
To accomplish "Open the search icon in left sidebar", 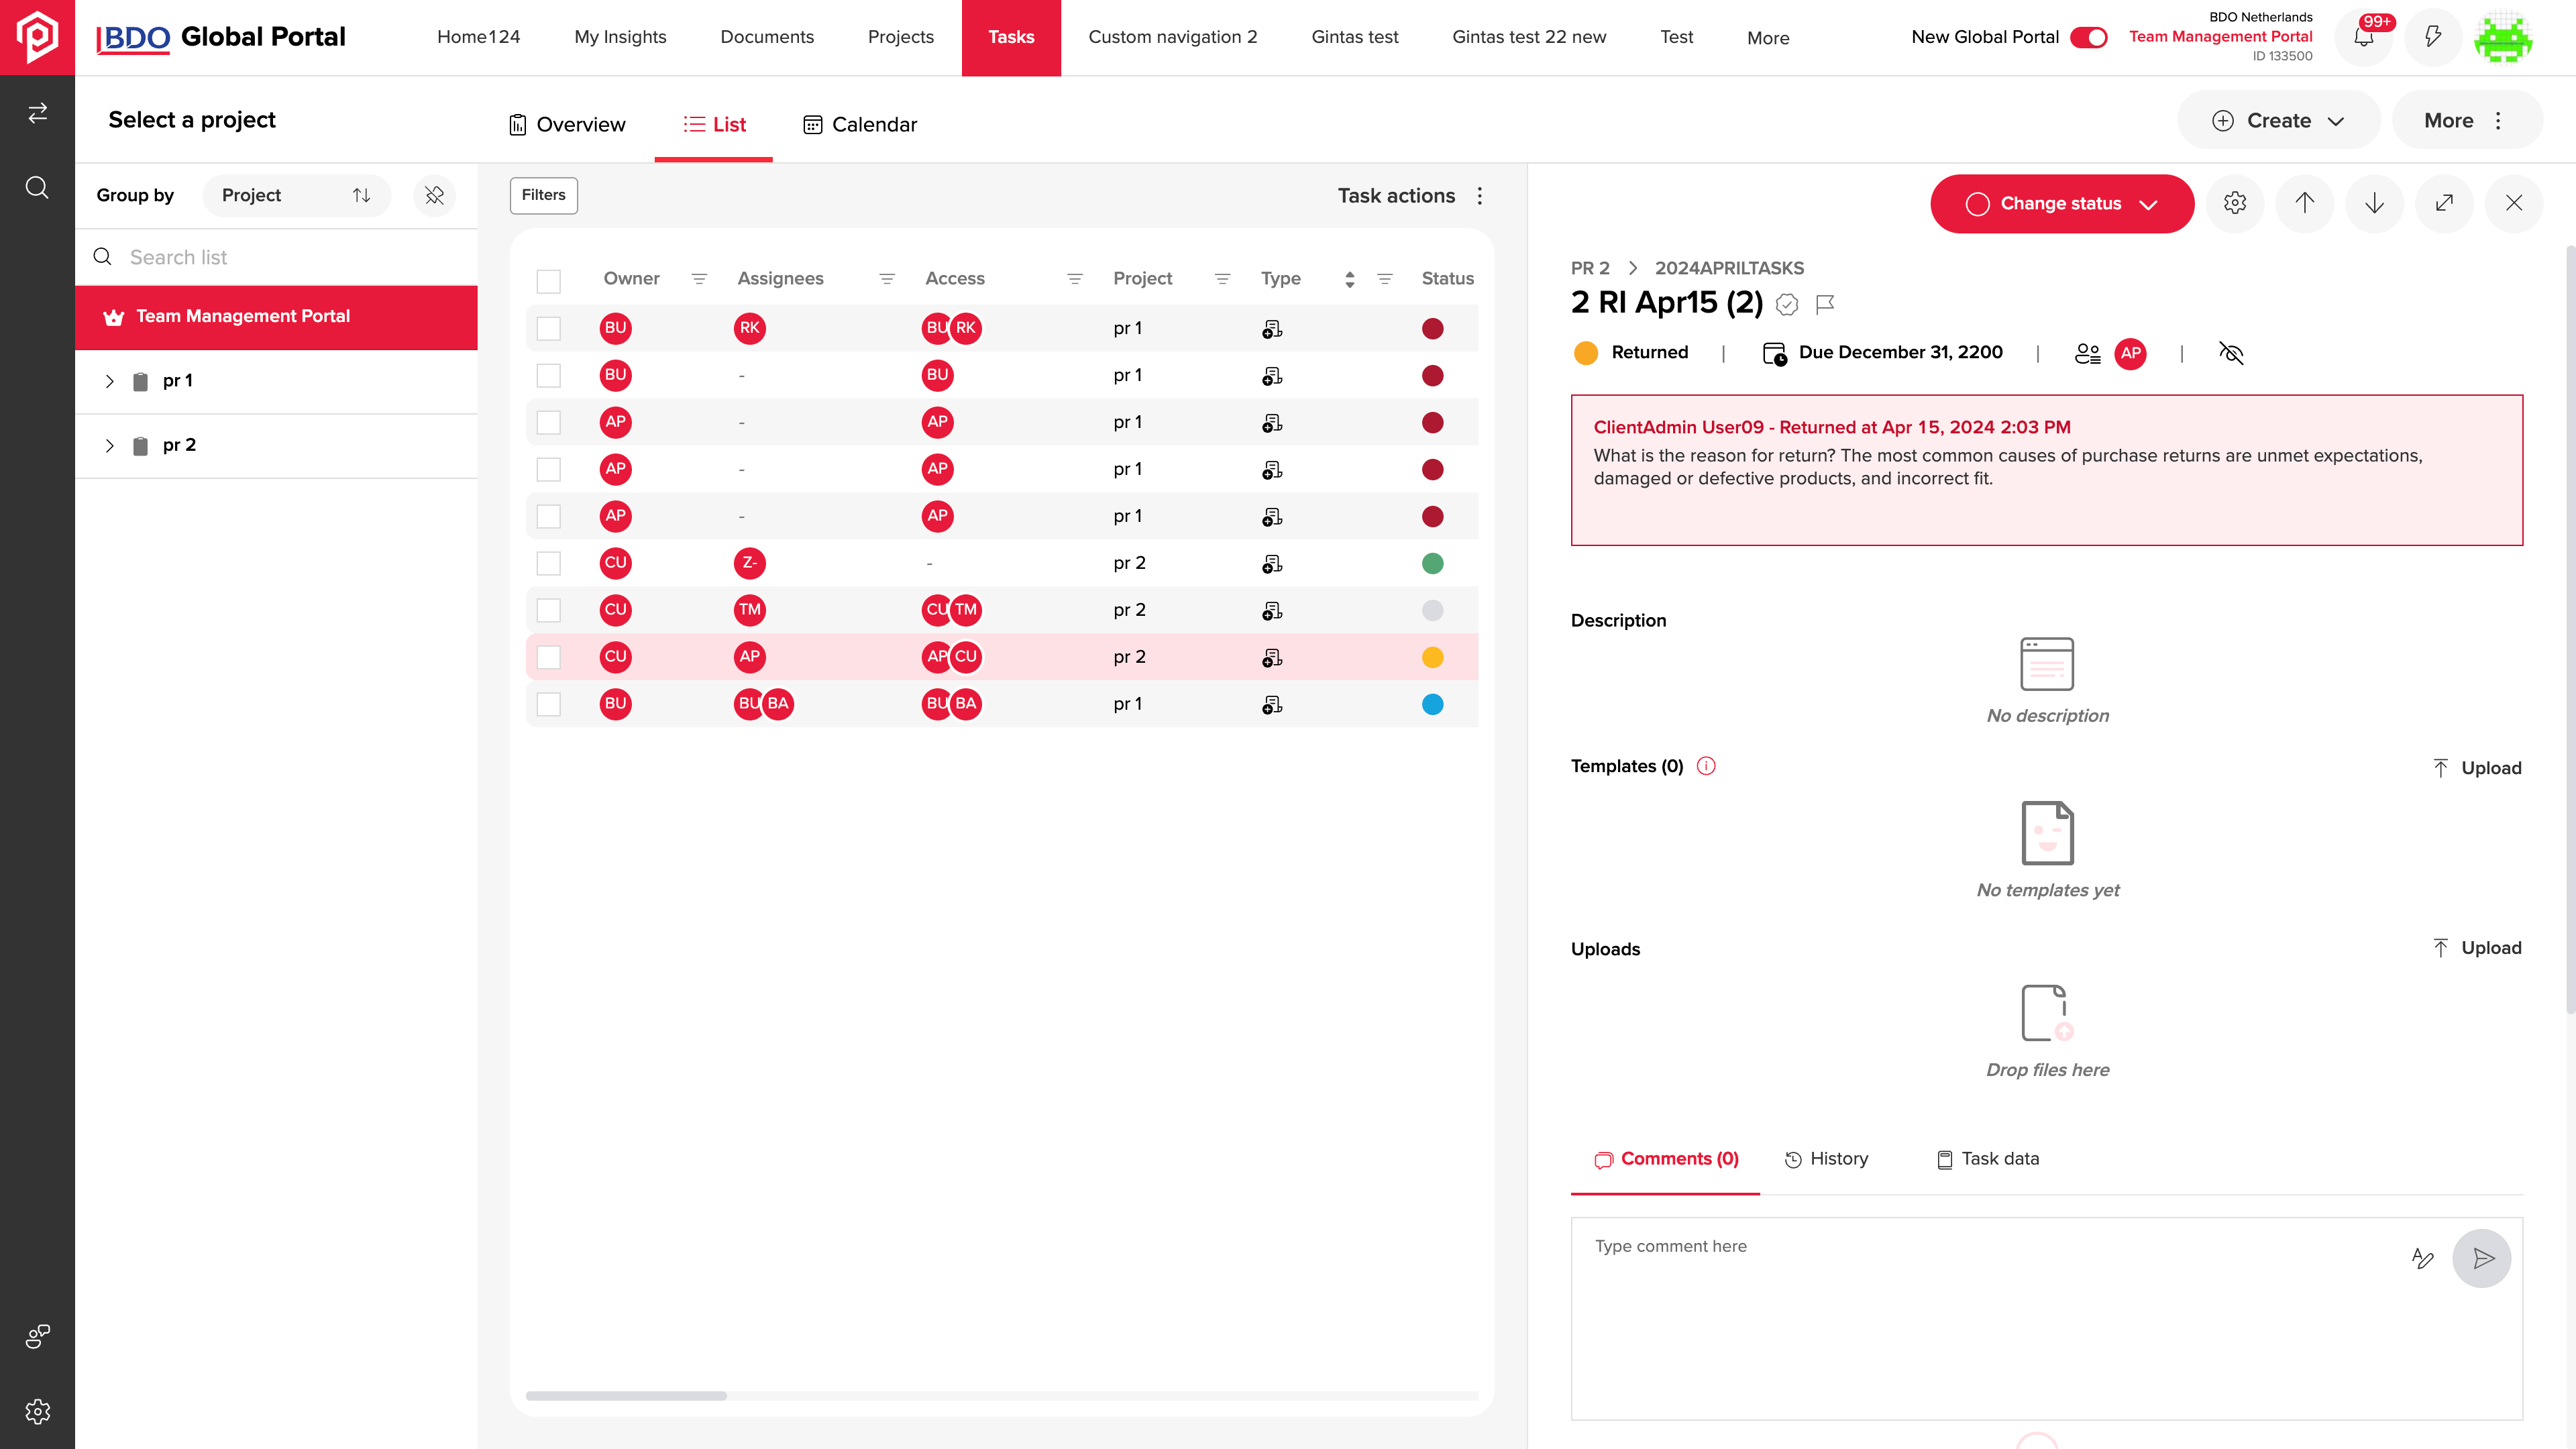I will point(37,188).
